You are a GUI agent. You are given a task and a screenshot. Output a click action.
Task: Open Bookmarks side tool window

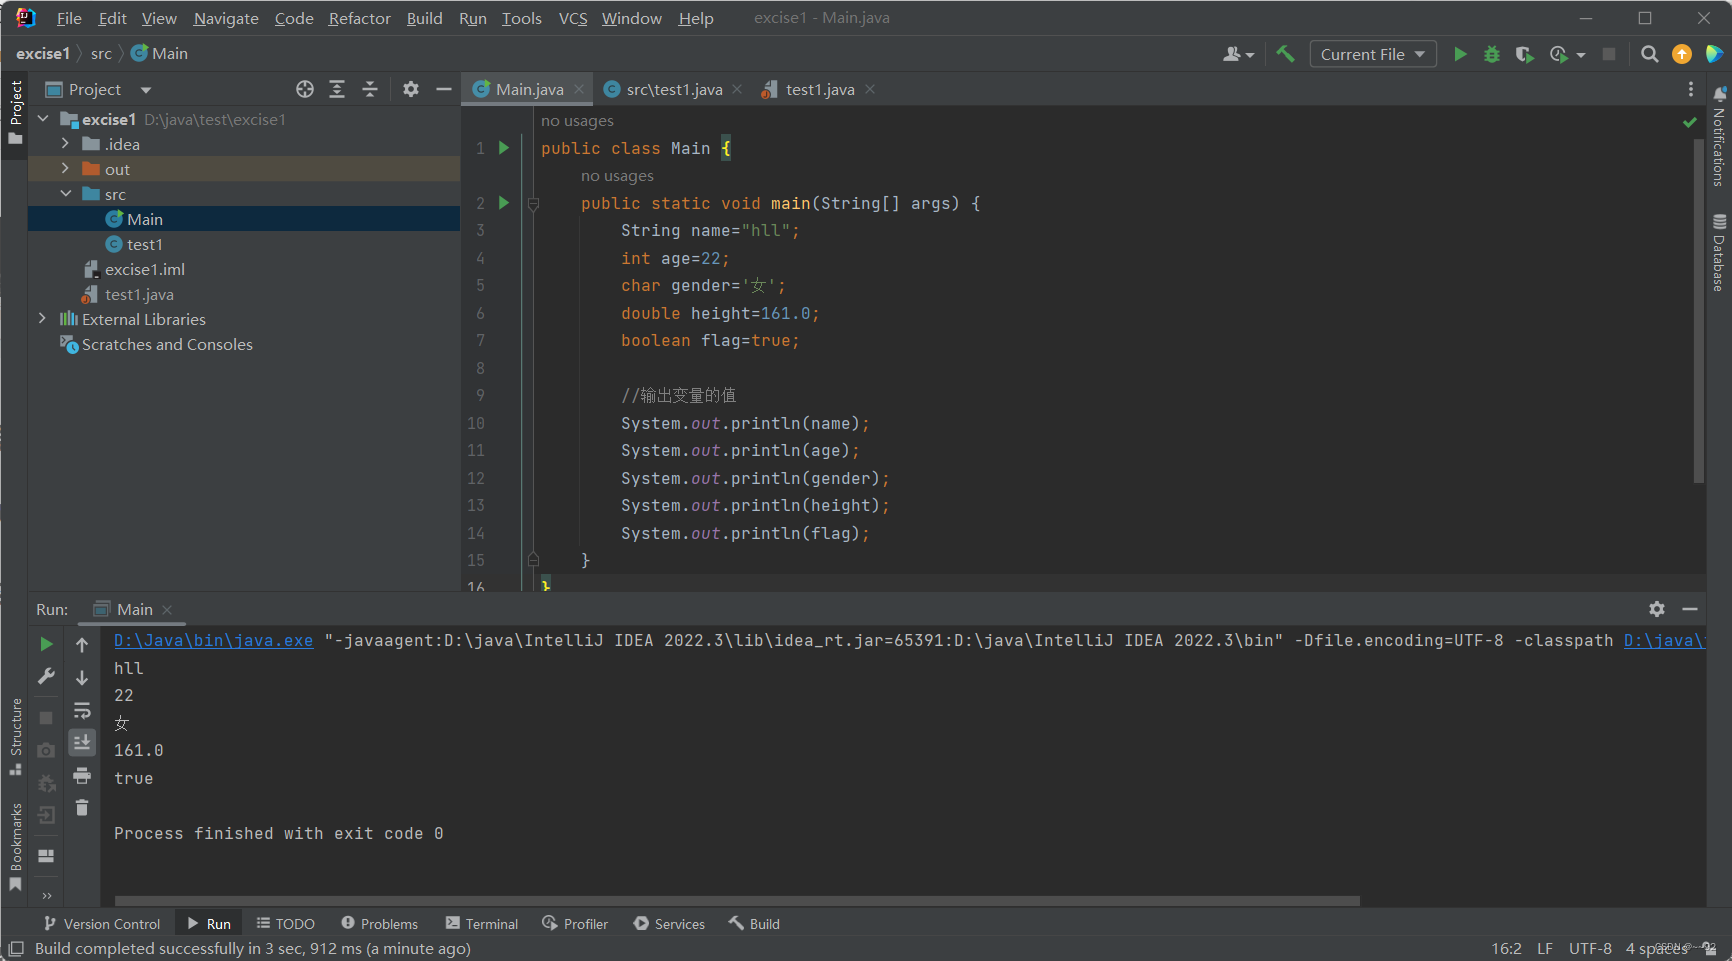(x=16, y=846)
